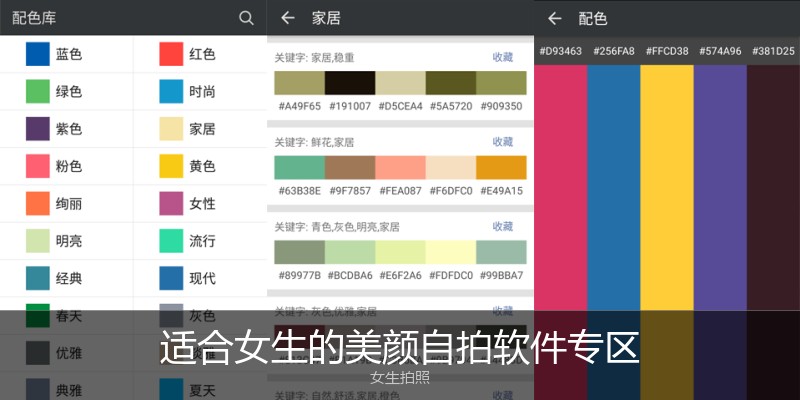
Task: Click the #381D25 hex code label
Action: pos(773,51)
